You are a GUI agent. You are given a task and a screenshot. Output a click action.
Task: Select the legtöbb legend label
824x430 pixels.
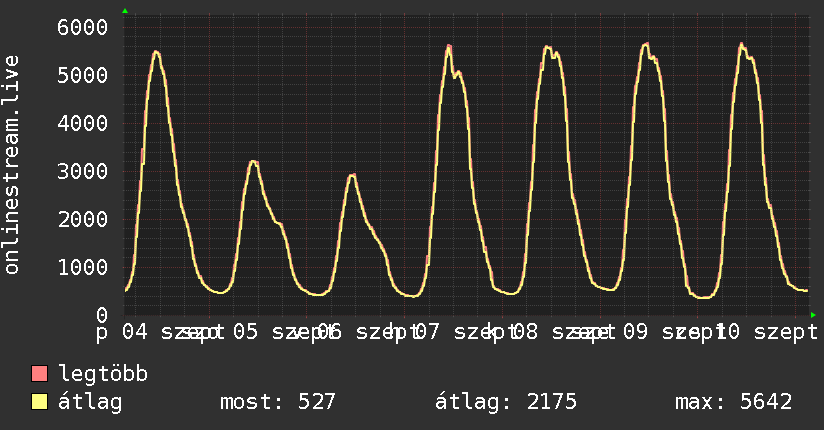pyautogui.click(x=103, y=373)
